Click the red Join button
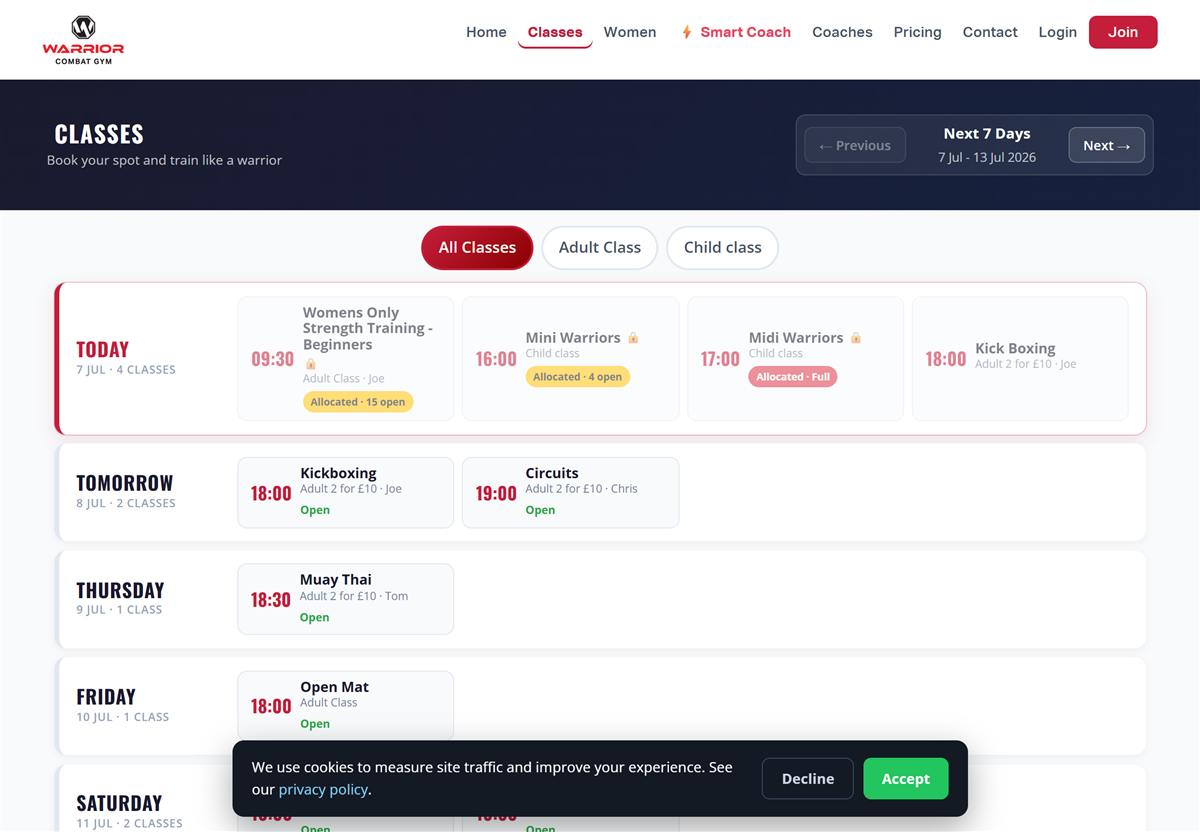 tap(1123, 32)
